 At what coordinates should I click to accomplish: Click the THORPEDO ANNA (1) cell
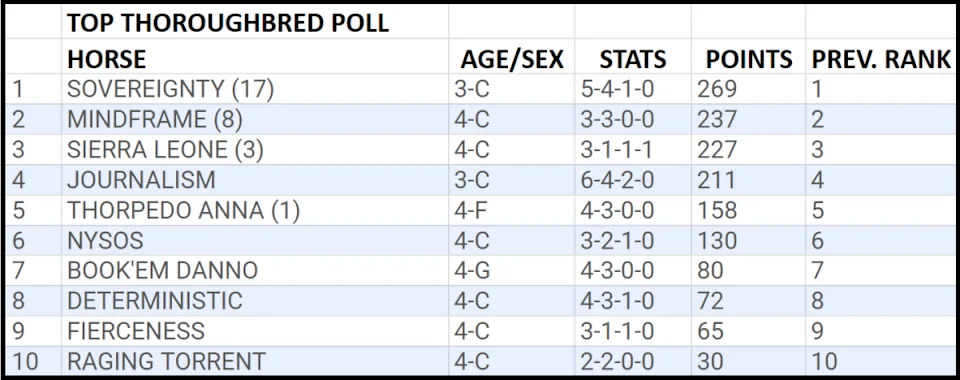click(255, 210)
